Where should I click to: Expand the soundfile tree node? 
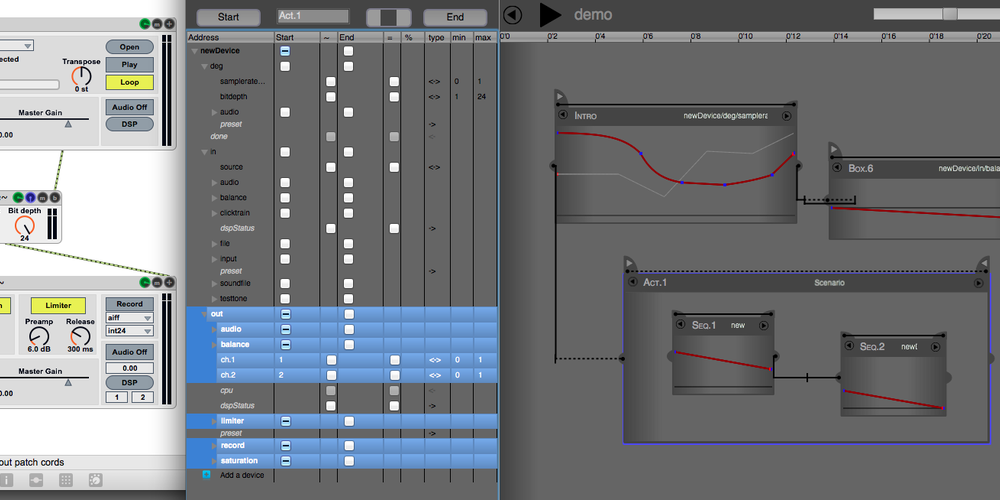click(214, 283)
